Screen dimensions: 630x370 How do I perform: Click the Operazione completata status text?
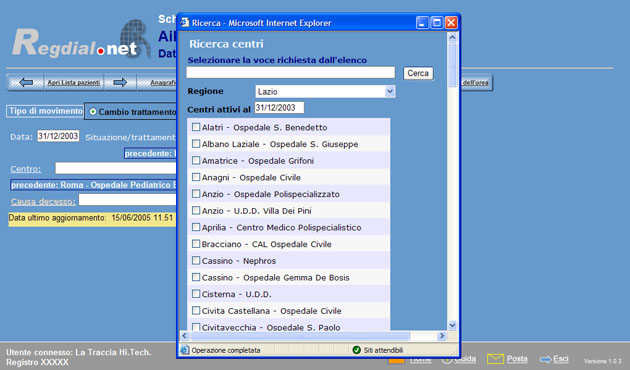(226, 350)
